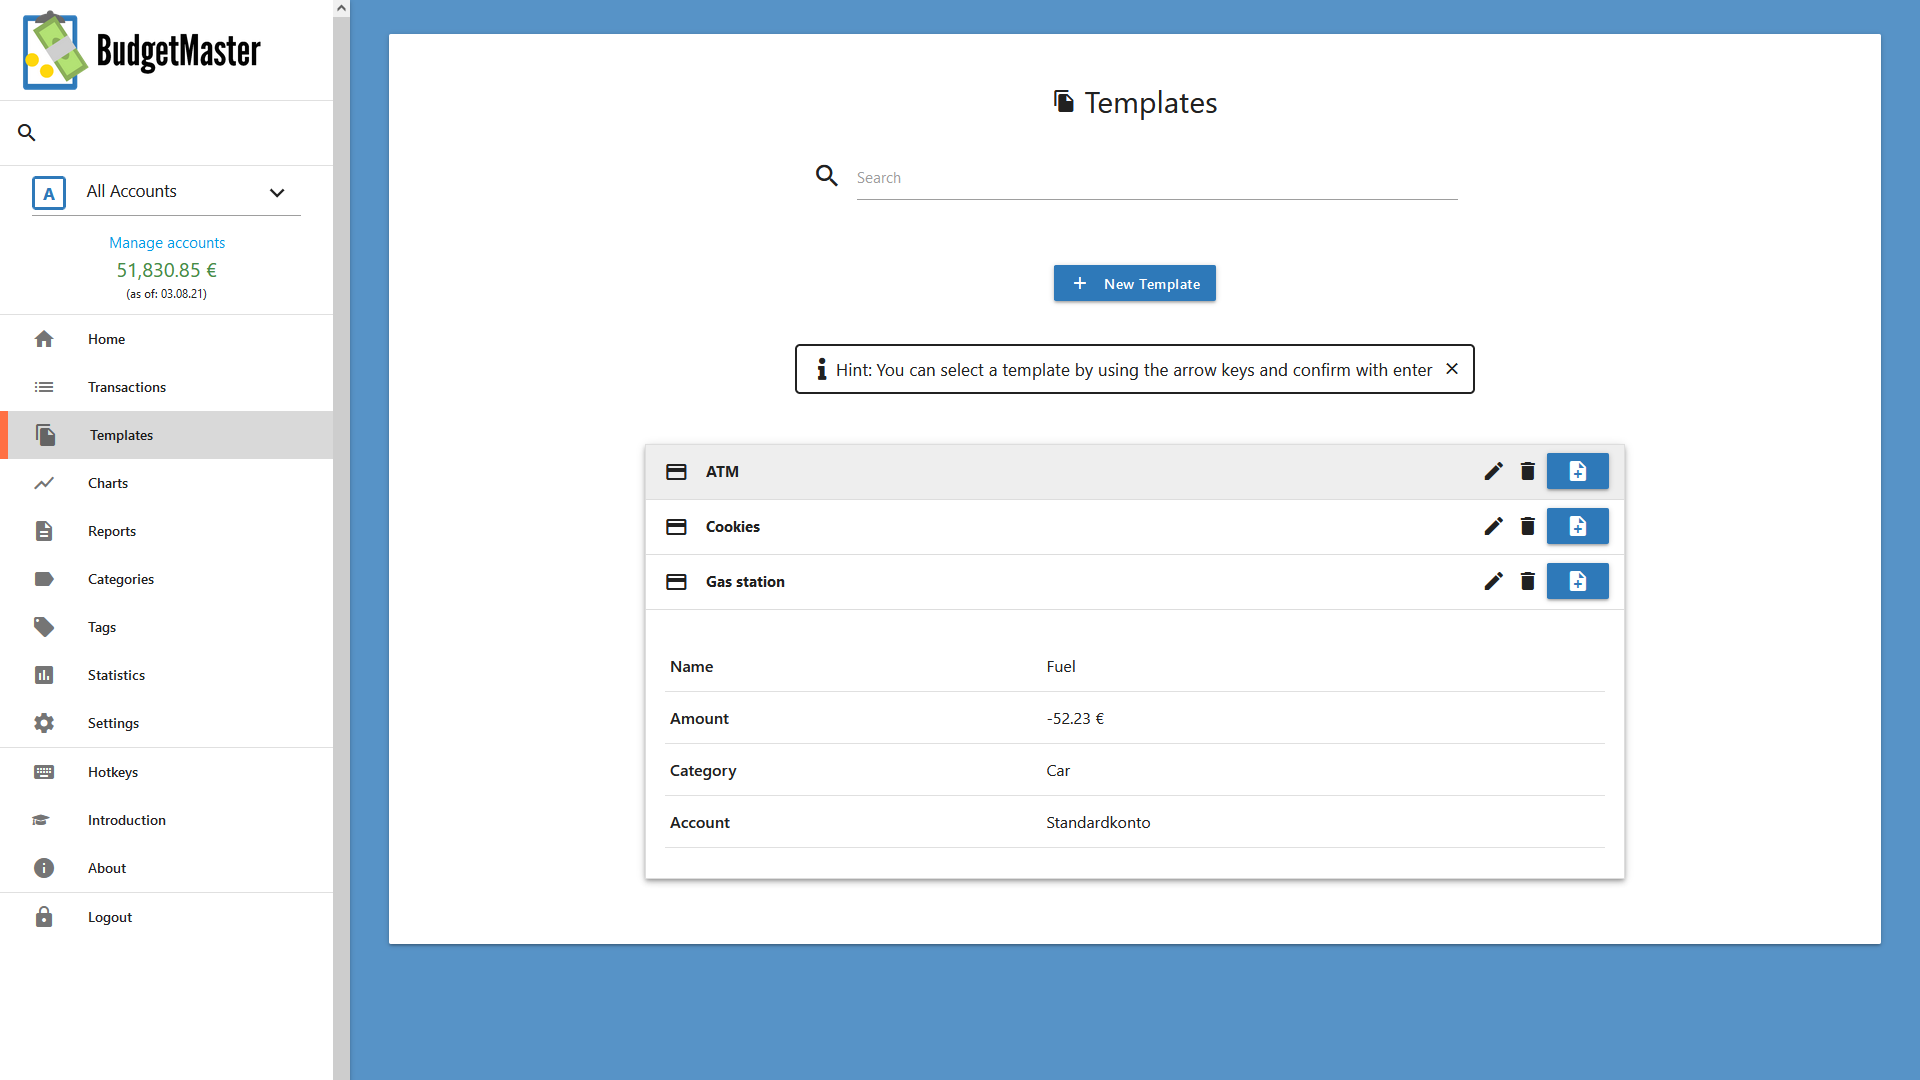Create transaction from Gas station template
The width and height of the screenshot is (1920, 1080).
[1578, 581]
